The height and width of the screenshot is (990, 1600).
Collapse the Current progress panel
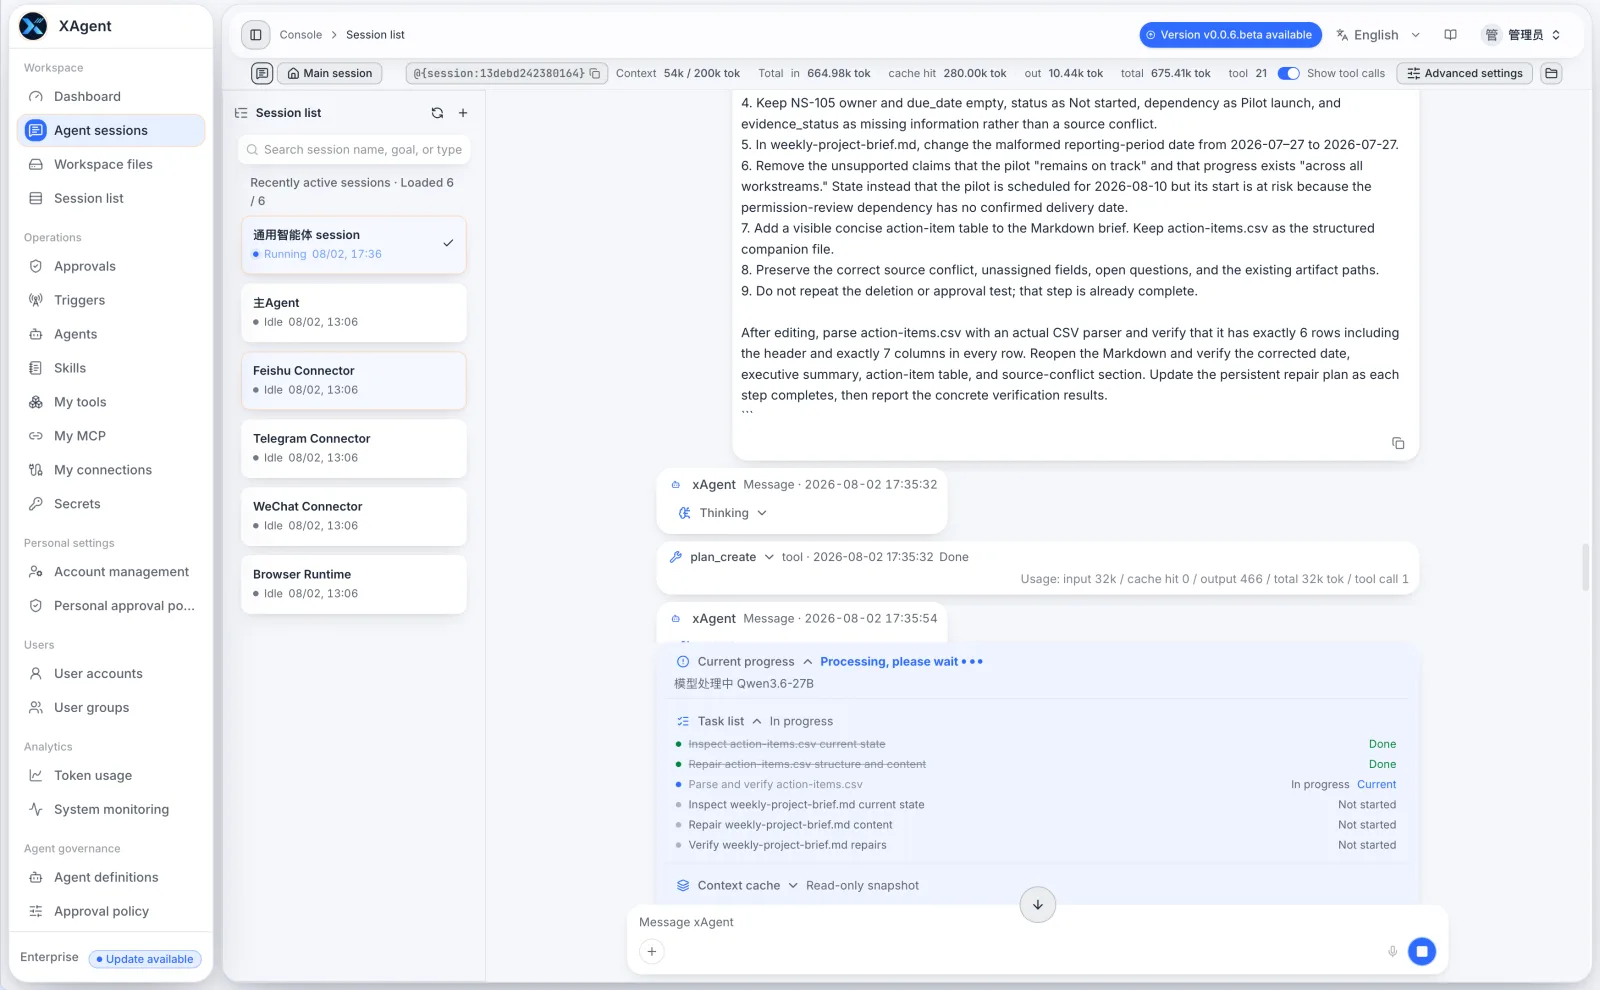pyautogui.click(x=808, y=662)
